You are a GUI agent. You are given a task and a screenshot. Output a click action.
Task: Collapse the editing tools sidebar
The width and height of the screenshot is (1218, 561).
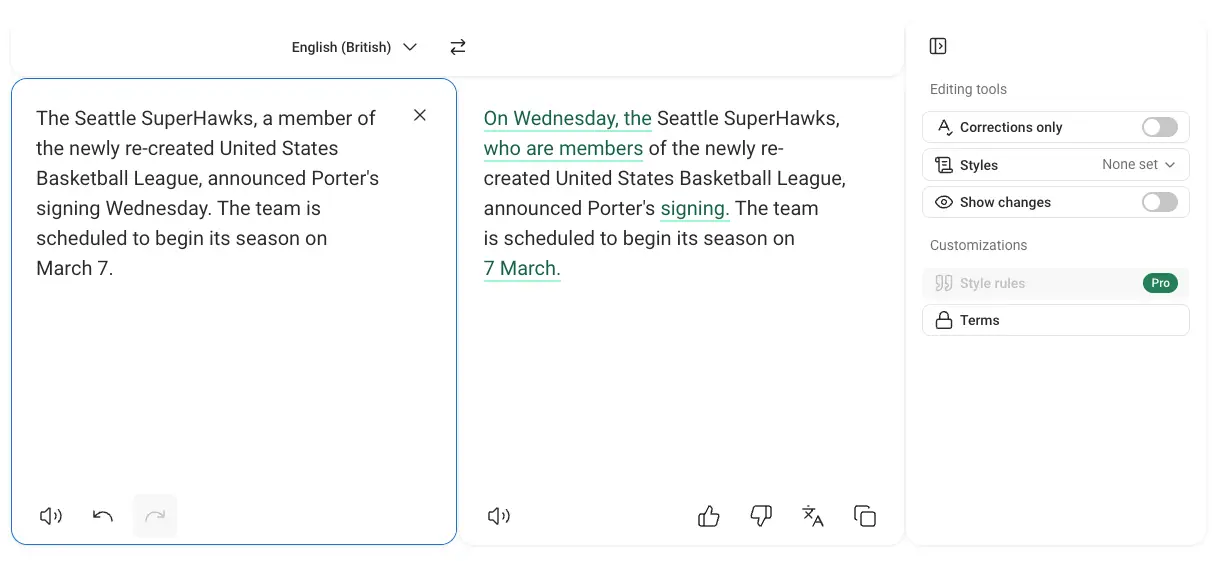pyautogui.click(x=938, y=46)
